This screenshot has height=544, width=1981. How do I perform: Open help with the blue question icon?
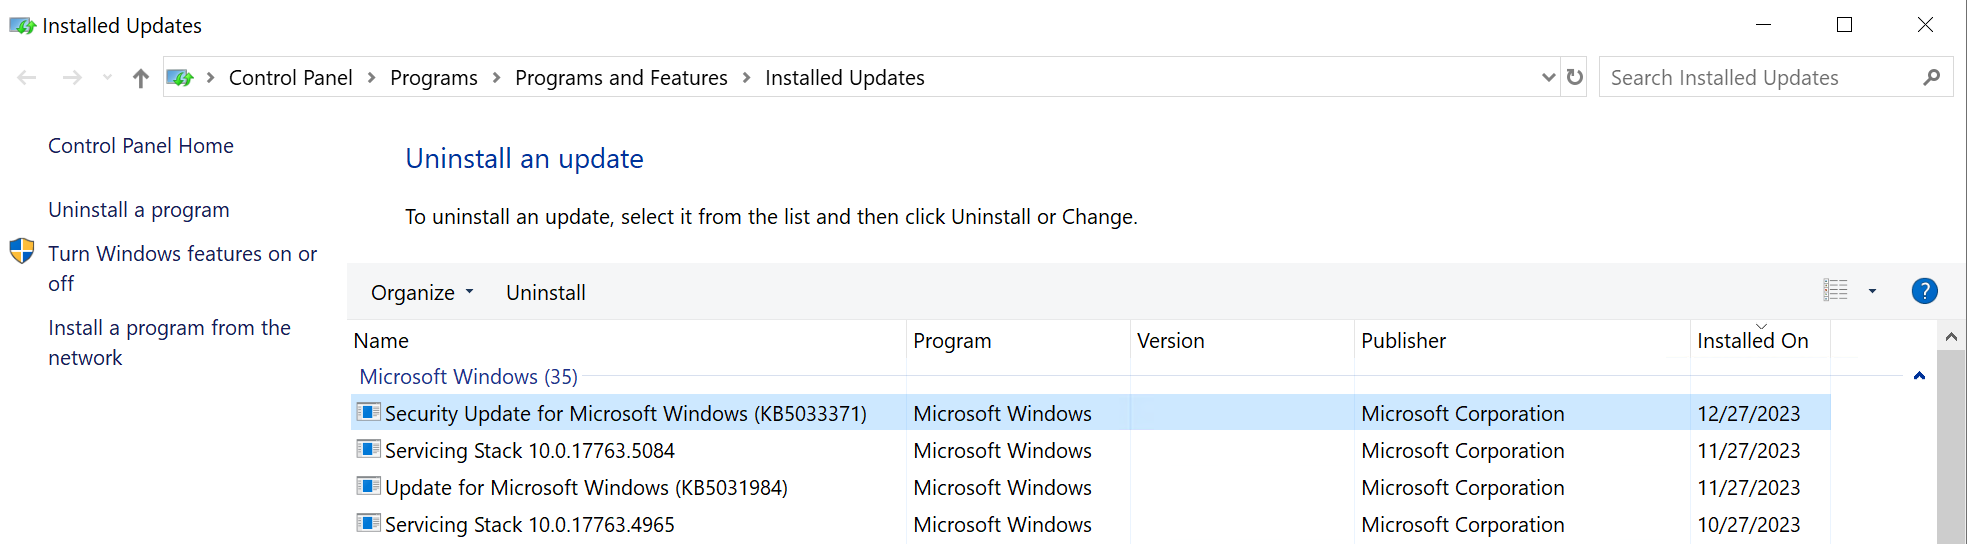click(x=1924, y=291)
